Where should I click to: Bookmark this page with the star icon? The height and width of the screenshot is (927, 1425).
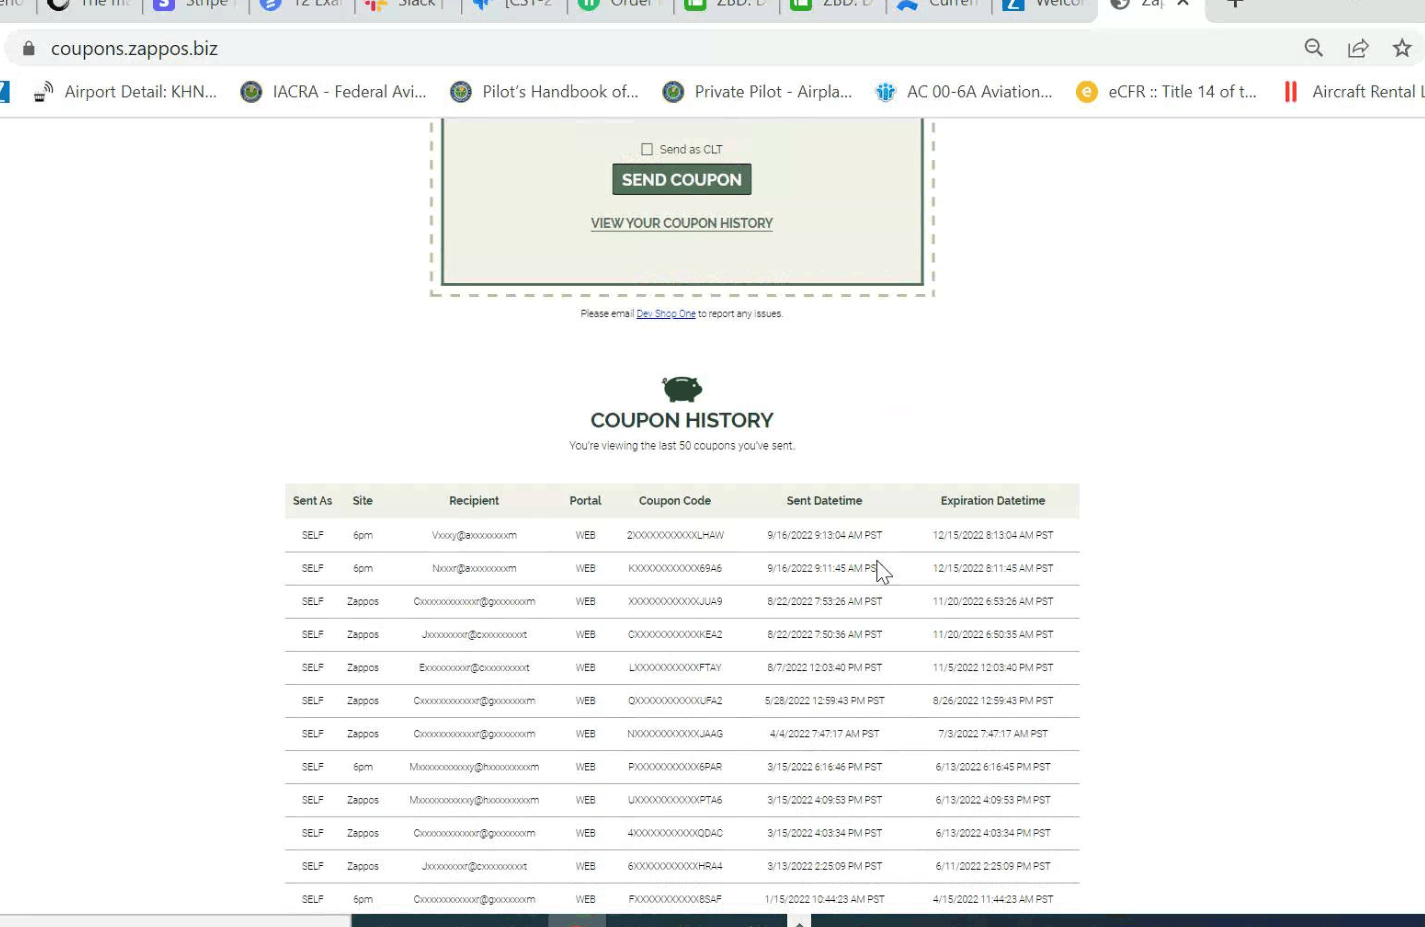pos(1402,48)
